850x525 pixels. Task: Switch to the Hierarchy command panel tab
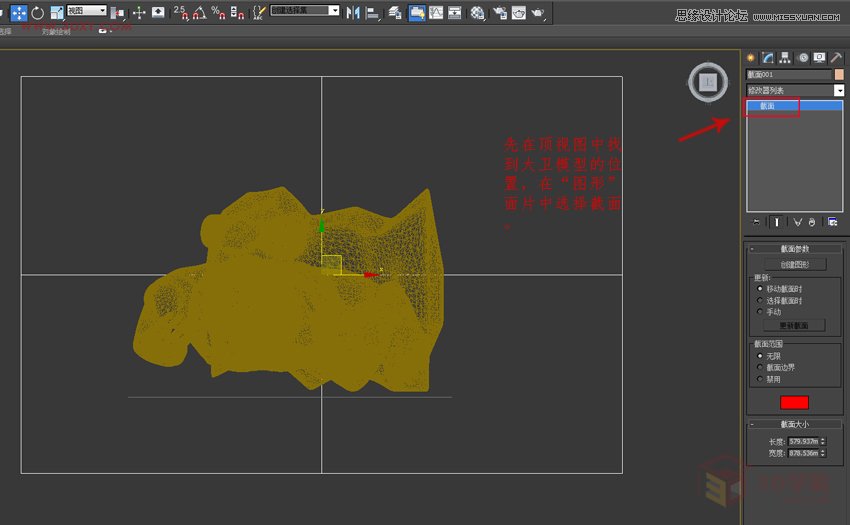[785, 57]
